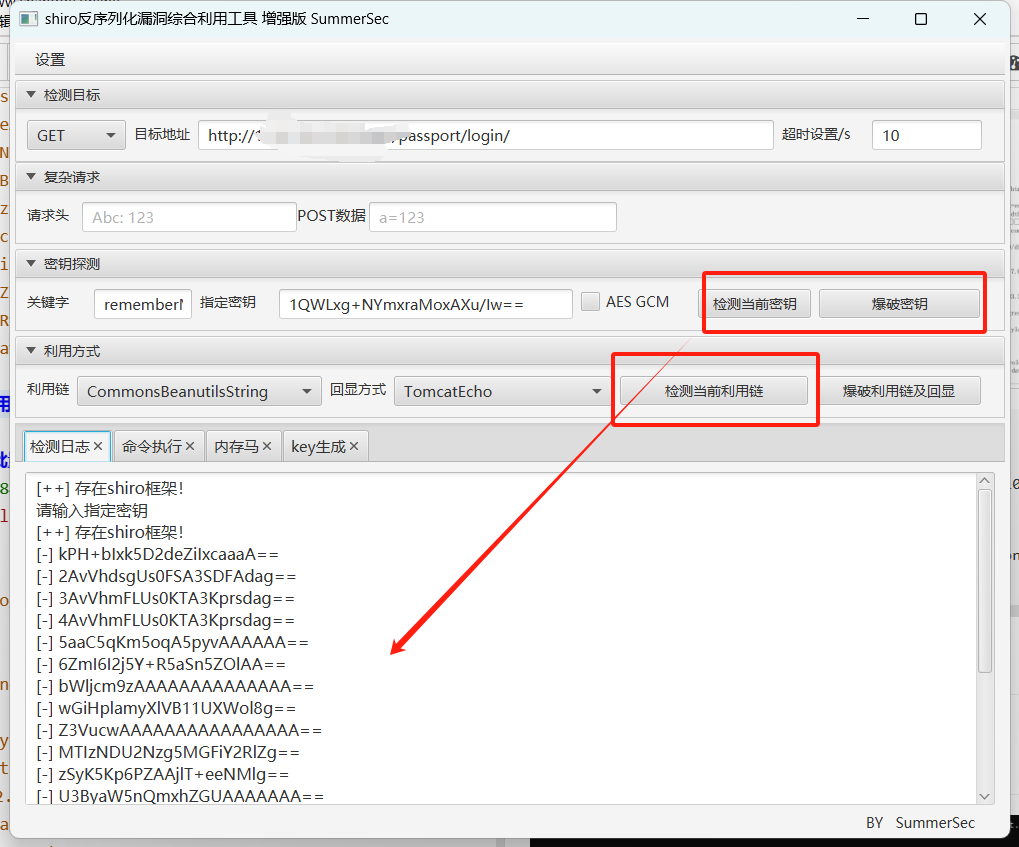Collapse the 复杂请求 section
Viewport: 1019px width, 847px height.
pos(31,177)
